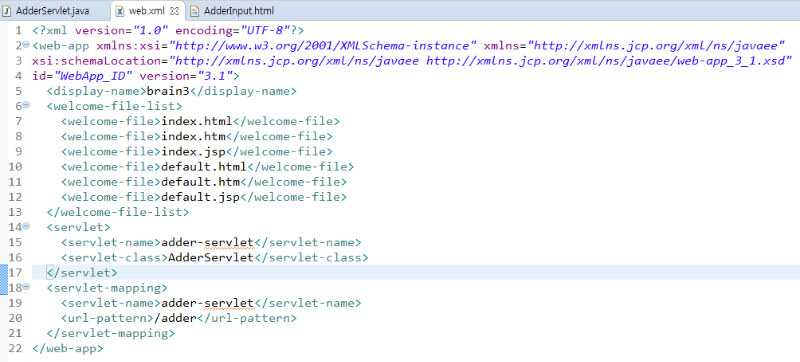This screenshot has width=800, height=362.
Task: Click the /adder url-pattern value
Action: [x=176, y=319]
